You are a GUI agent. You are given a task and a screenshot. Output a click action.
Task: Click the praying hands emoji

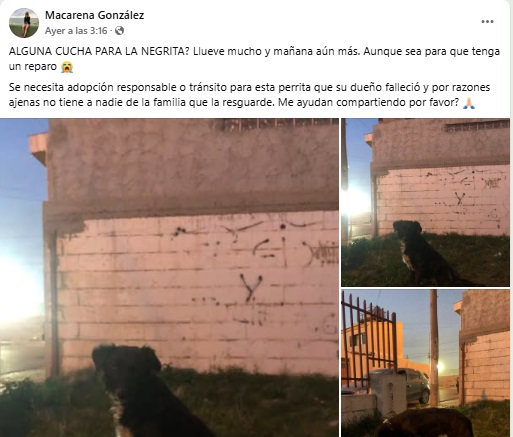469,103
